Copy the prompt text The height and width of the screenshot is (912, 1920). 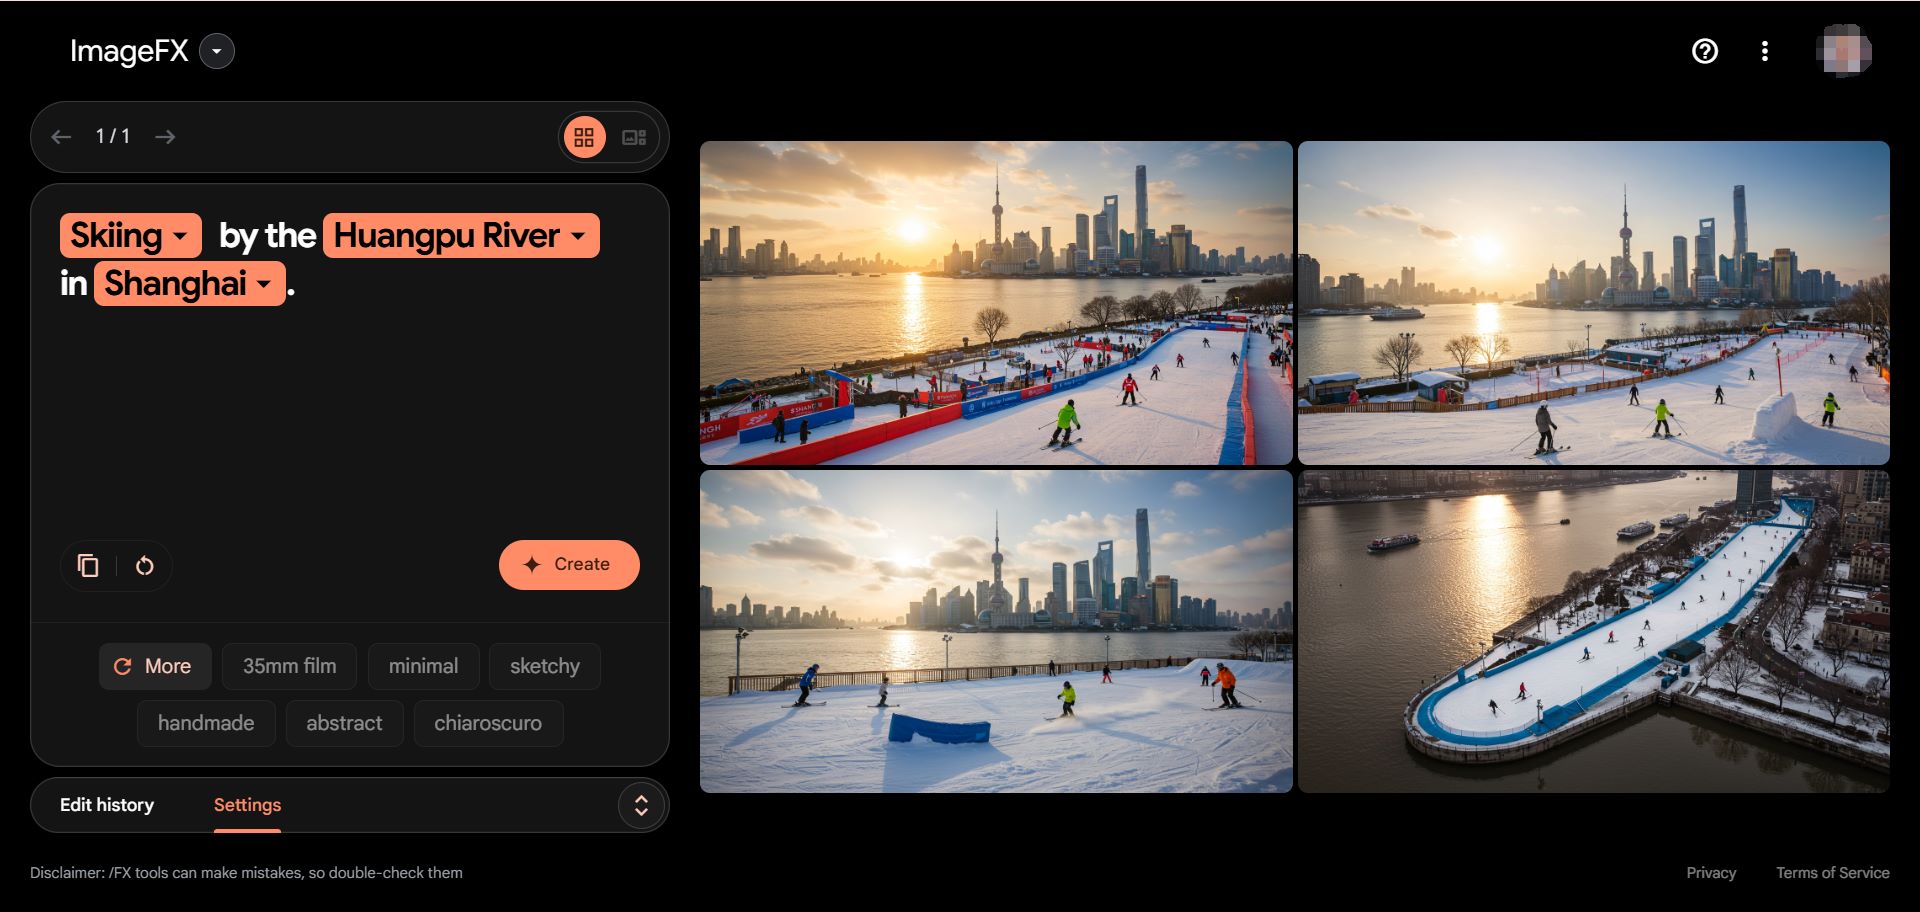click(88, 566)
